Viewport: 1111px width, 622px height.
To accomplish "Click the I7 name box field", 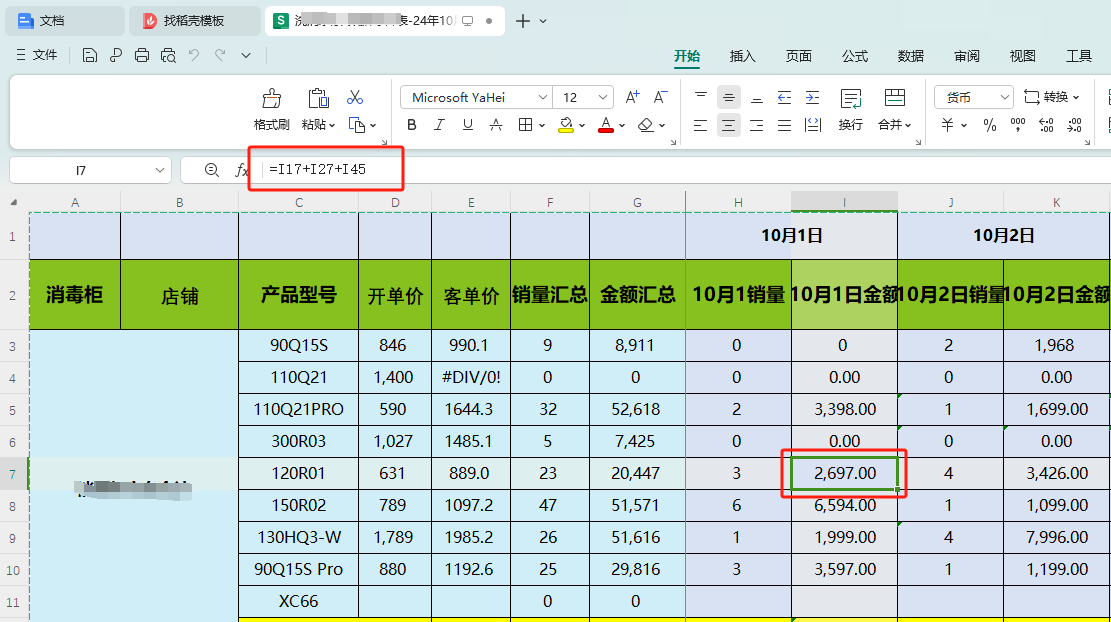I will pos(81,170).
